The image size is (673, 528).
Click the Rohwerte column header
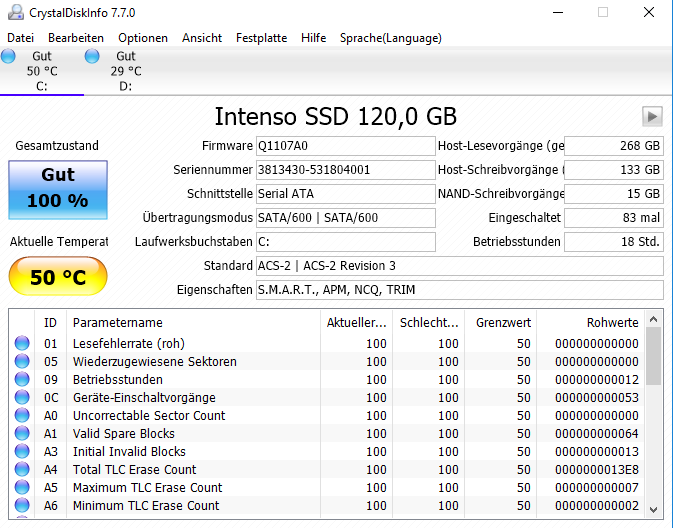(x=590, y=322)
